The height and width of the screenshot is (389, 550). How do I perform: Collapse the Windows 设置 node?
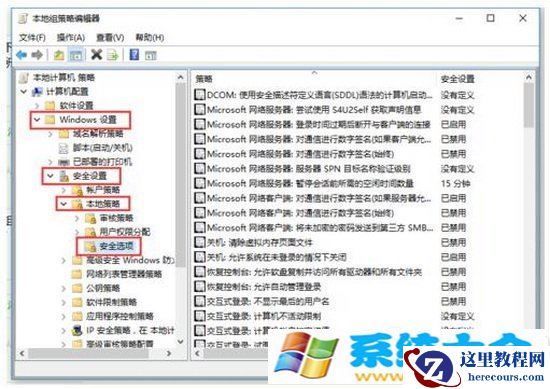click(37, 120)
